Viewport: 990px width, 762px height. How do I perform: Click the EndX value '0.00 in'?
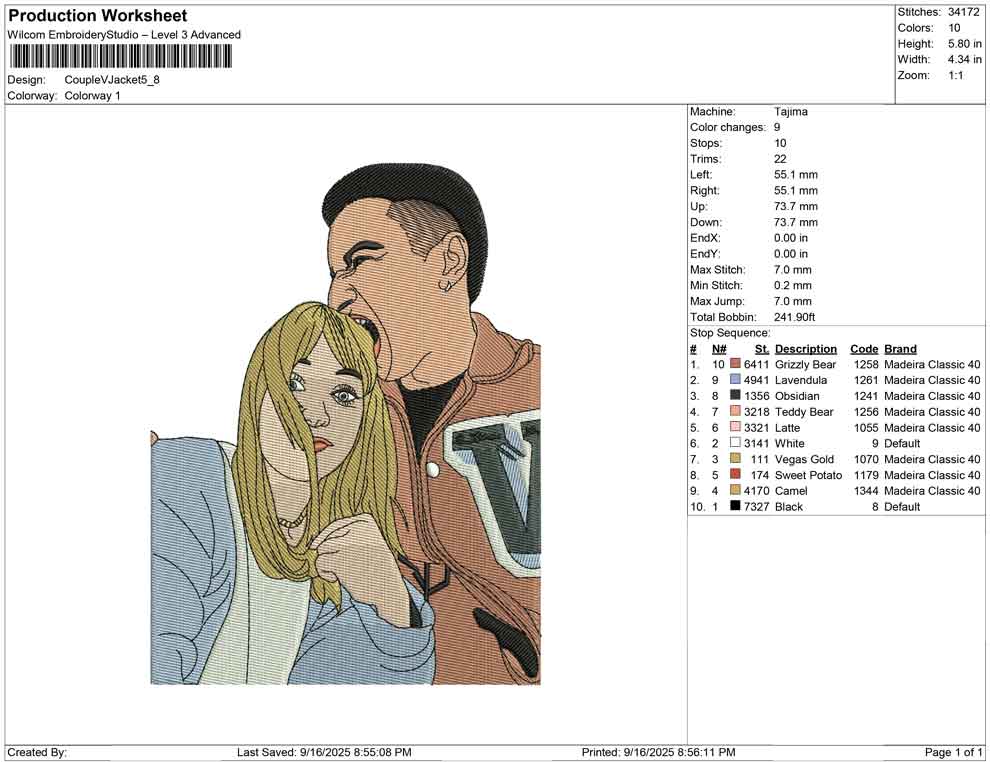[791, 238]
